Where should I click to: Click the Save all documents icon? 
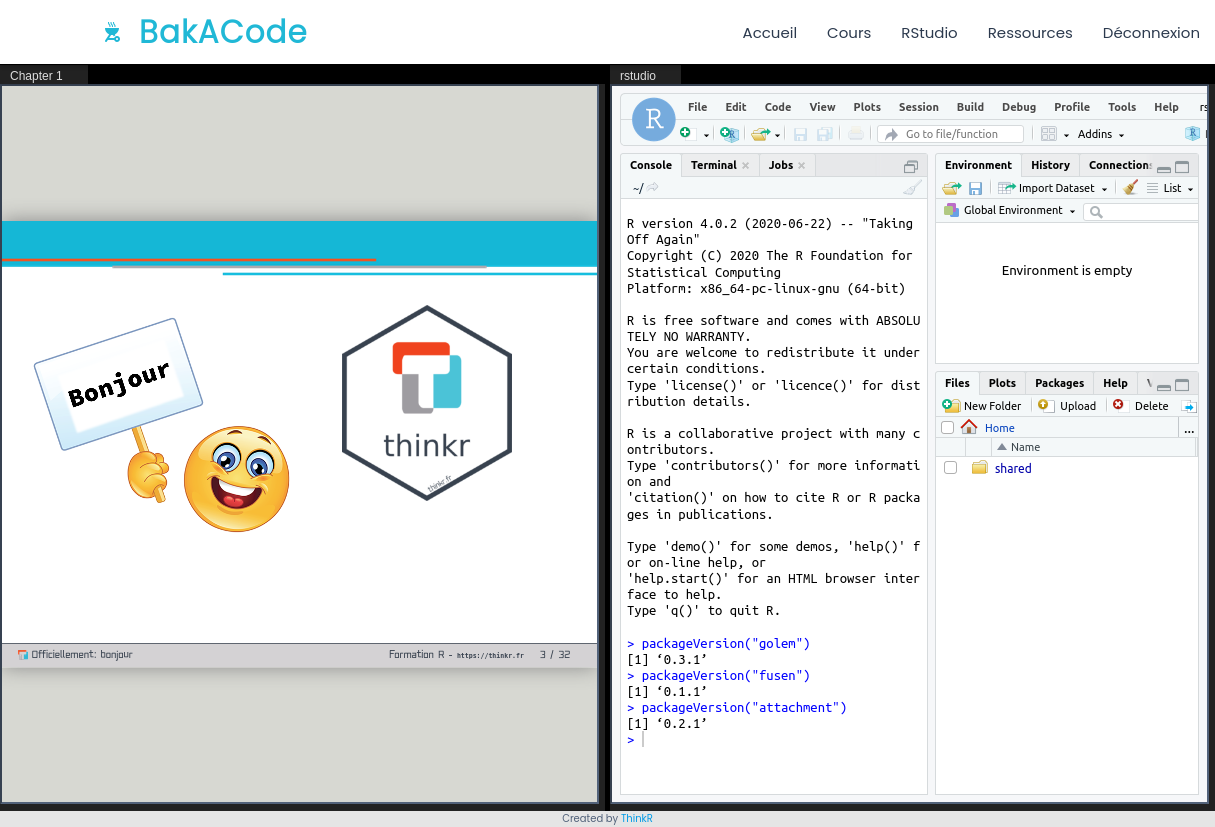(x=825, y=134)
